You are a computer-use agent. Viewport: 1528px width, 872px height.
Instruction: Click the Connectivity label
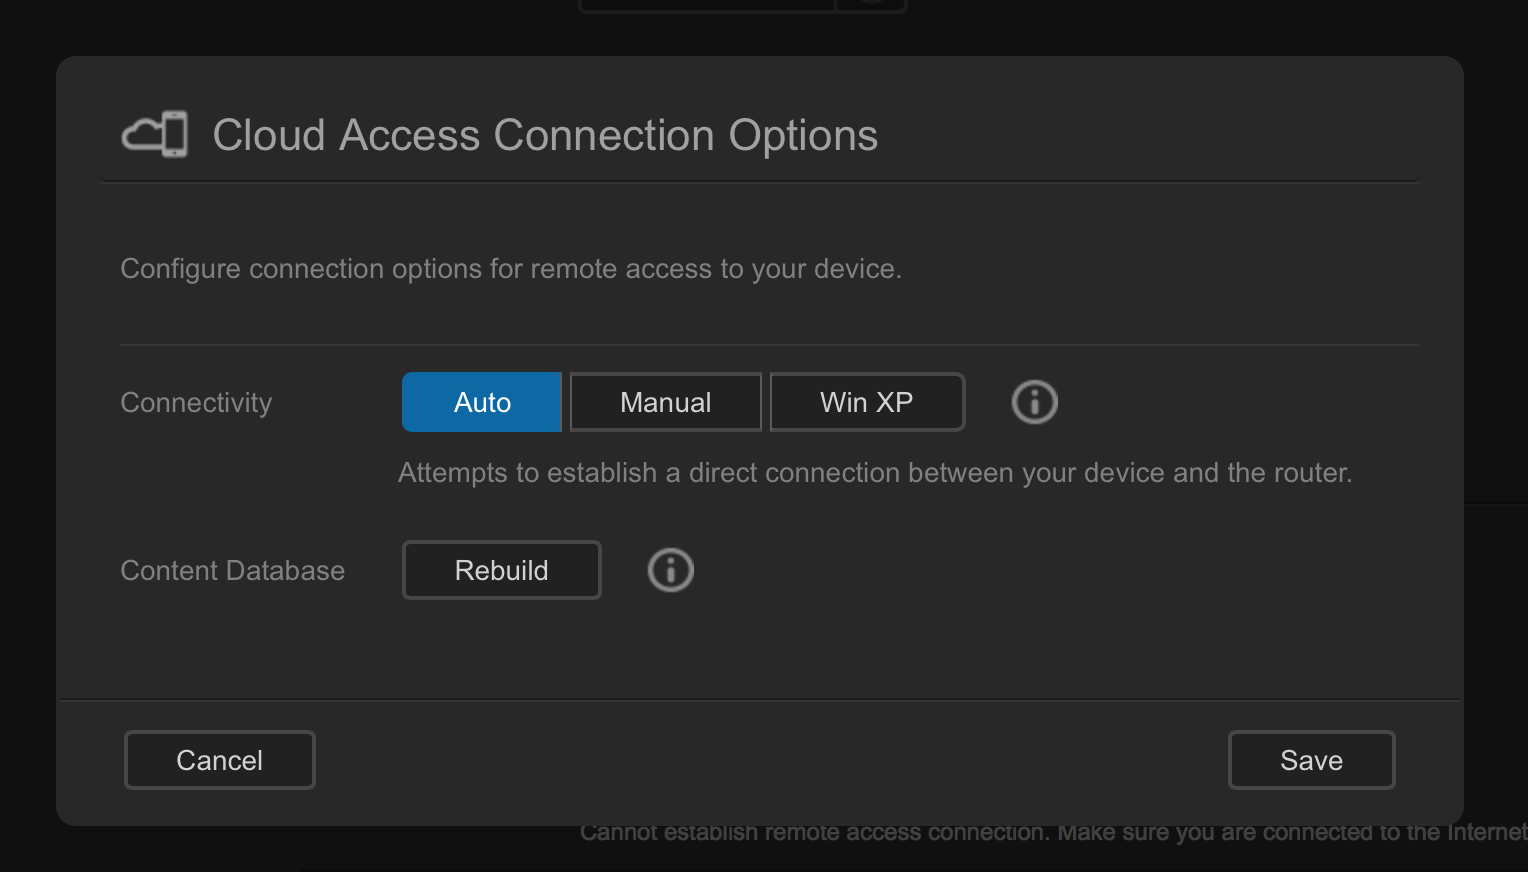[196, 402]
